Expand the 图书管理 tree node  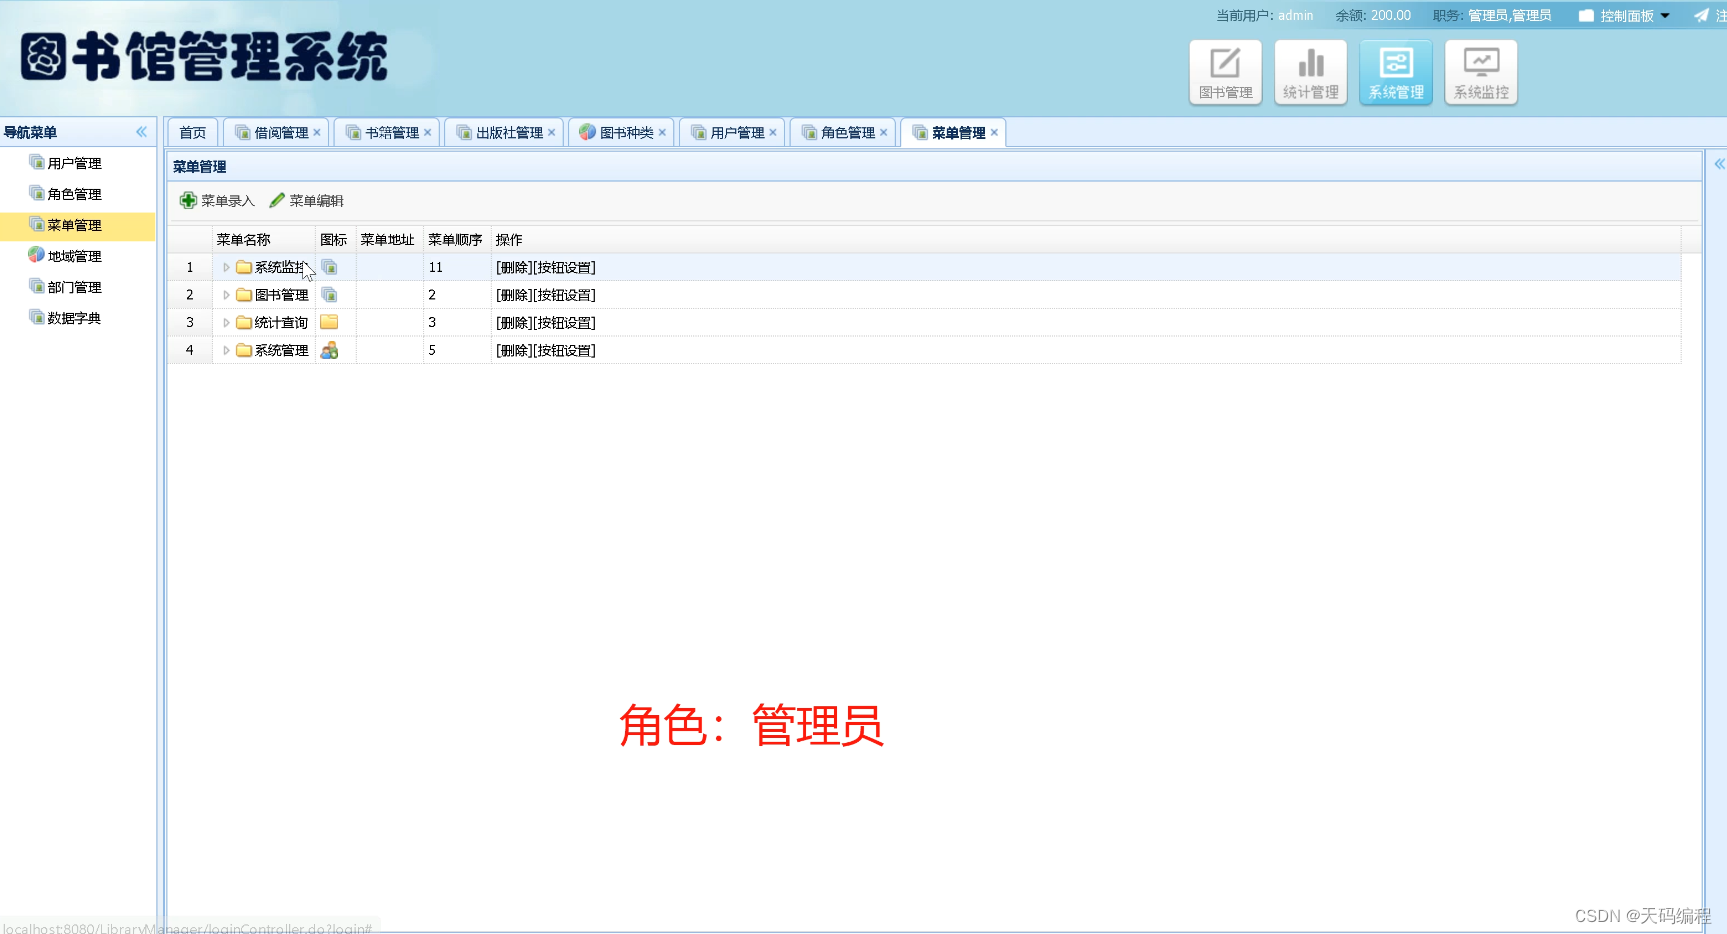226,295
